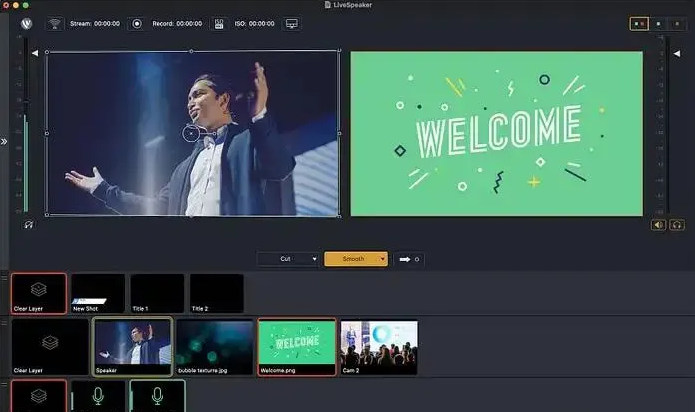This screenshot has height=412, width=695.
Task: Click the right audio meter arrow marker
Action: 677,54
